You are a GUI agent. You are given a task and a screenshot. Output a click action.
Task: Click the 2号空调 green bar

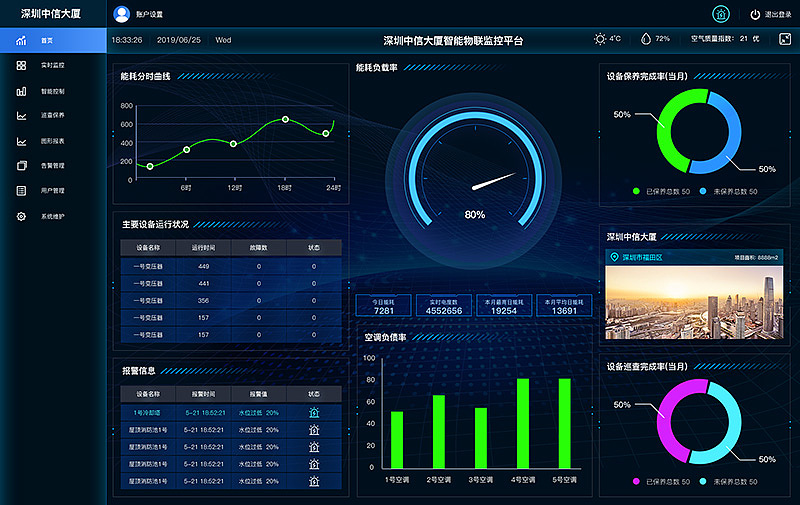coord(438,432)
